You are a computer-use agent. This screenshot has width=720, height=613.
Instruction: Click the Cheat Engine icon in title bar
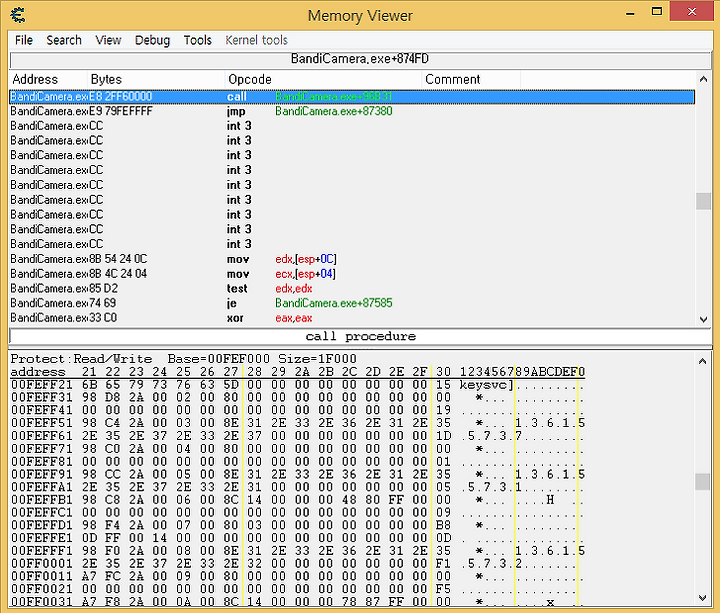coord(18,15)
